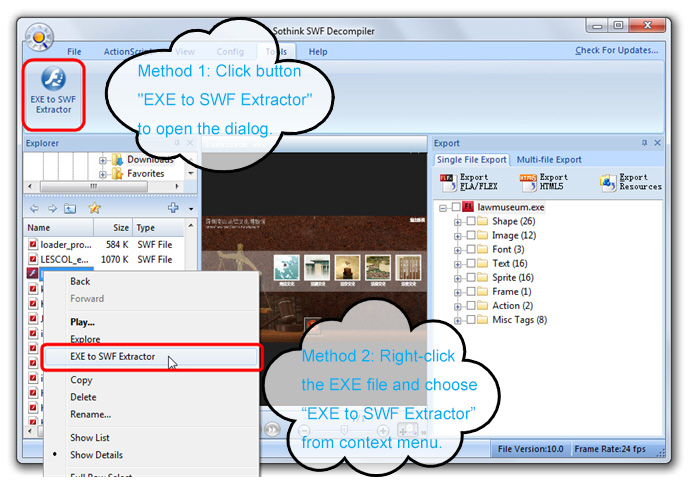The width and height of the screenshot is (688, 485).
Task: Tick the Sprite (16) checkbox
Action: [x=471, y=277]
